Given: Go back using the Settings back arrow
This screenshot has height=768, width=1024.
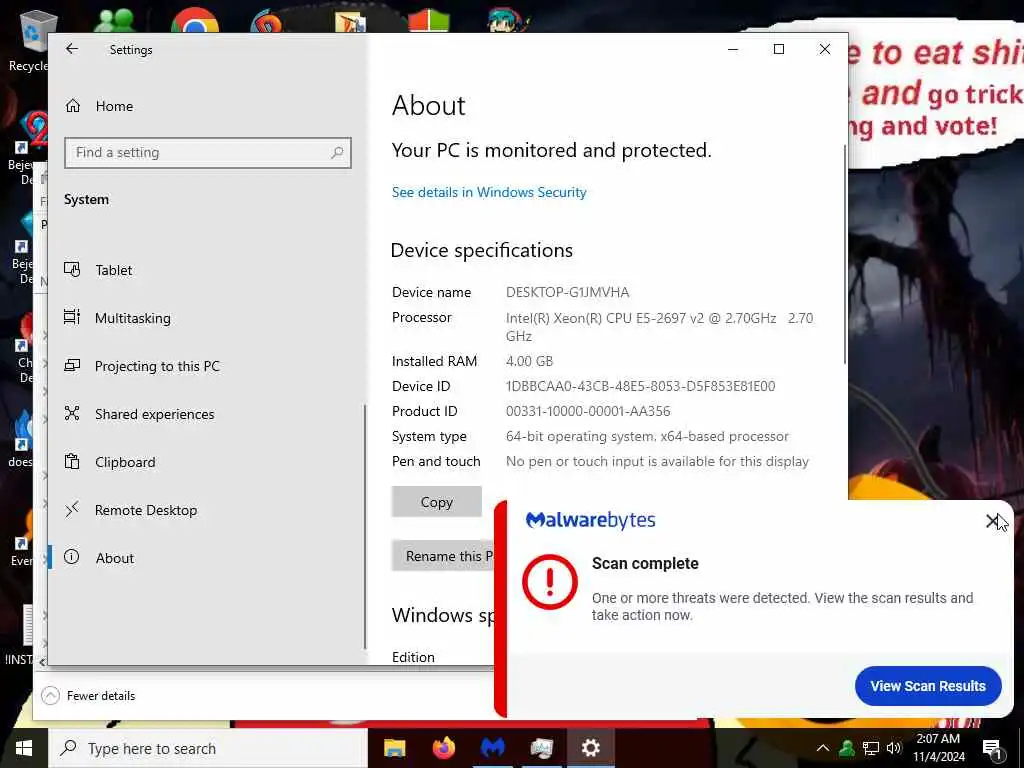Looking at the screenshot, I should point(72,49).
